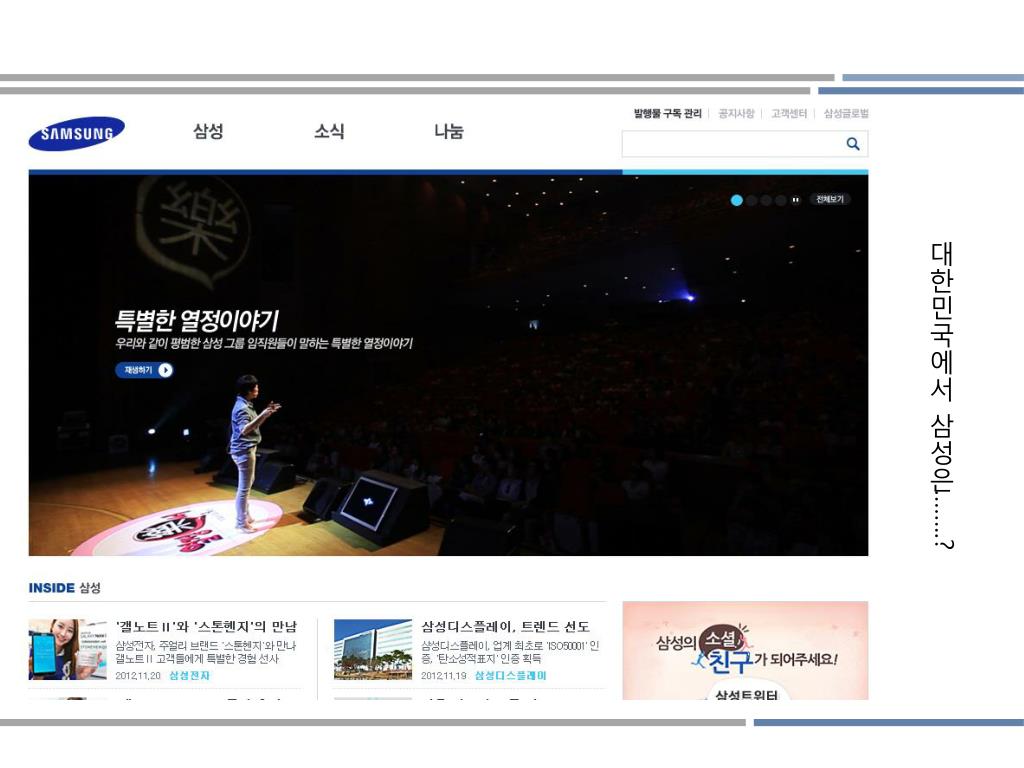
Task: Open the 소식 menu
Action: (329, 131)
